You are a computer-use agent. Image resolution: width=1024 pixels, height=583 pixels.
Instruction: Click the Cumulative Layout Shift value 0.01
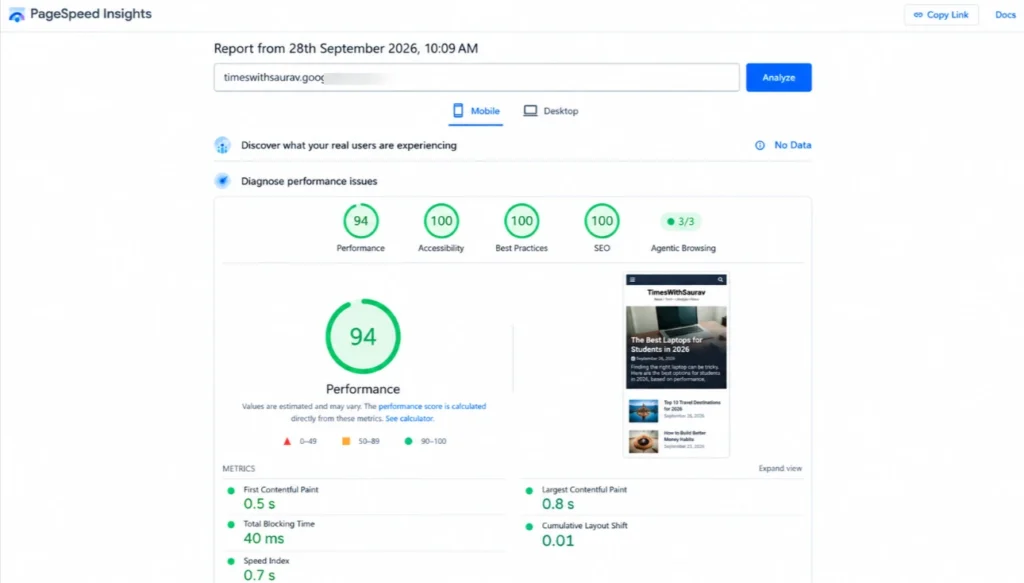[x=558, y=541]
